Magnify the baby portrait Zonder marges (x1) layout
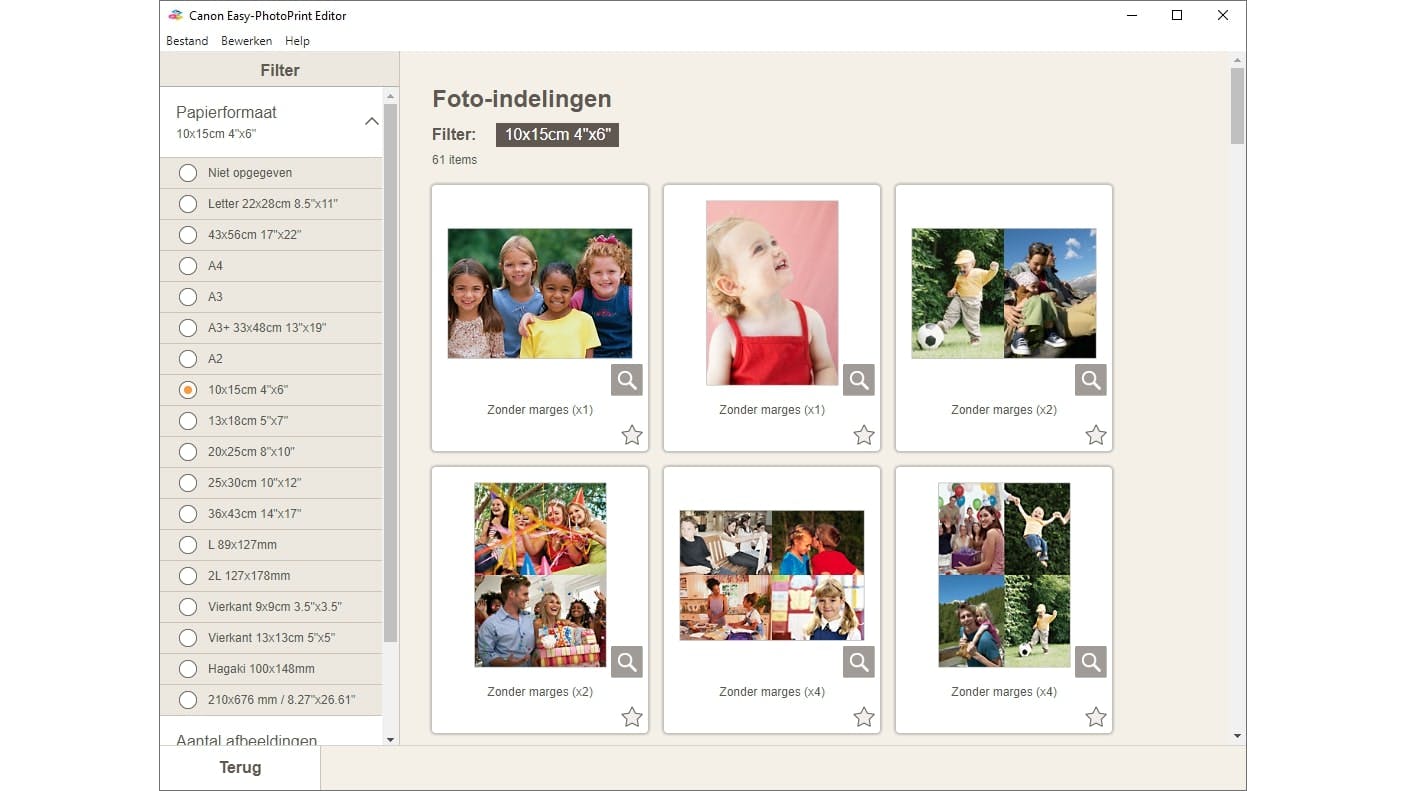Viewport: 1406px width, 791px height. click(859, 380)
